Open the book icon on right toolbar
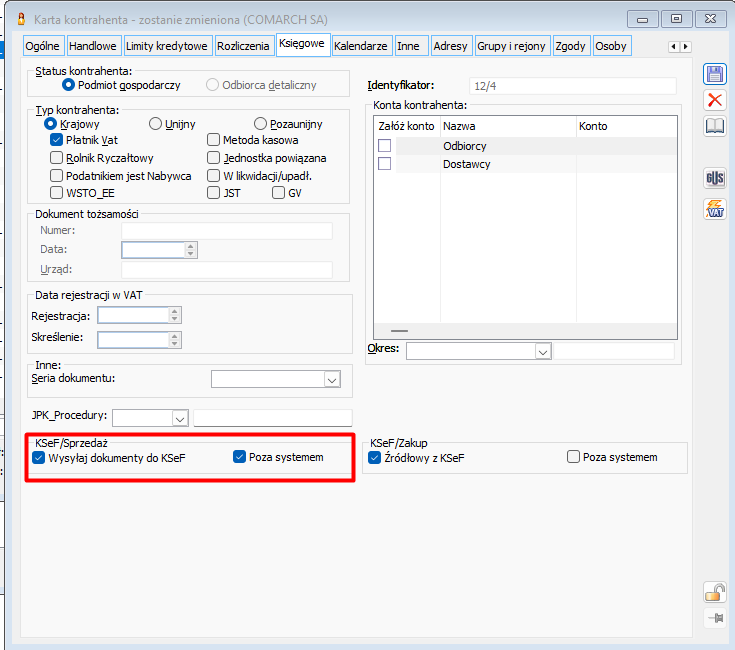 714,126
